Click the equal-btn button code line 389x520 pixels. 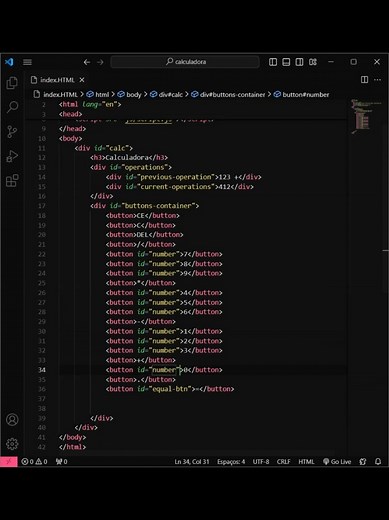170,389
